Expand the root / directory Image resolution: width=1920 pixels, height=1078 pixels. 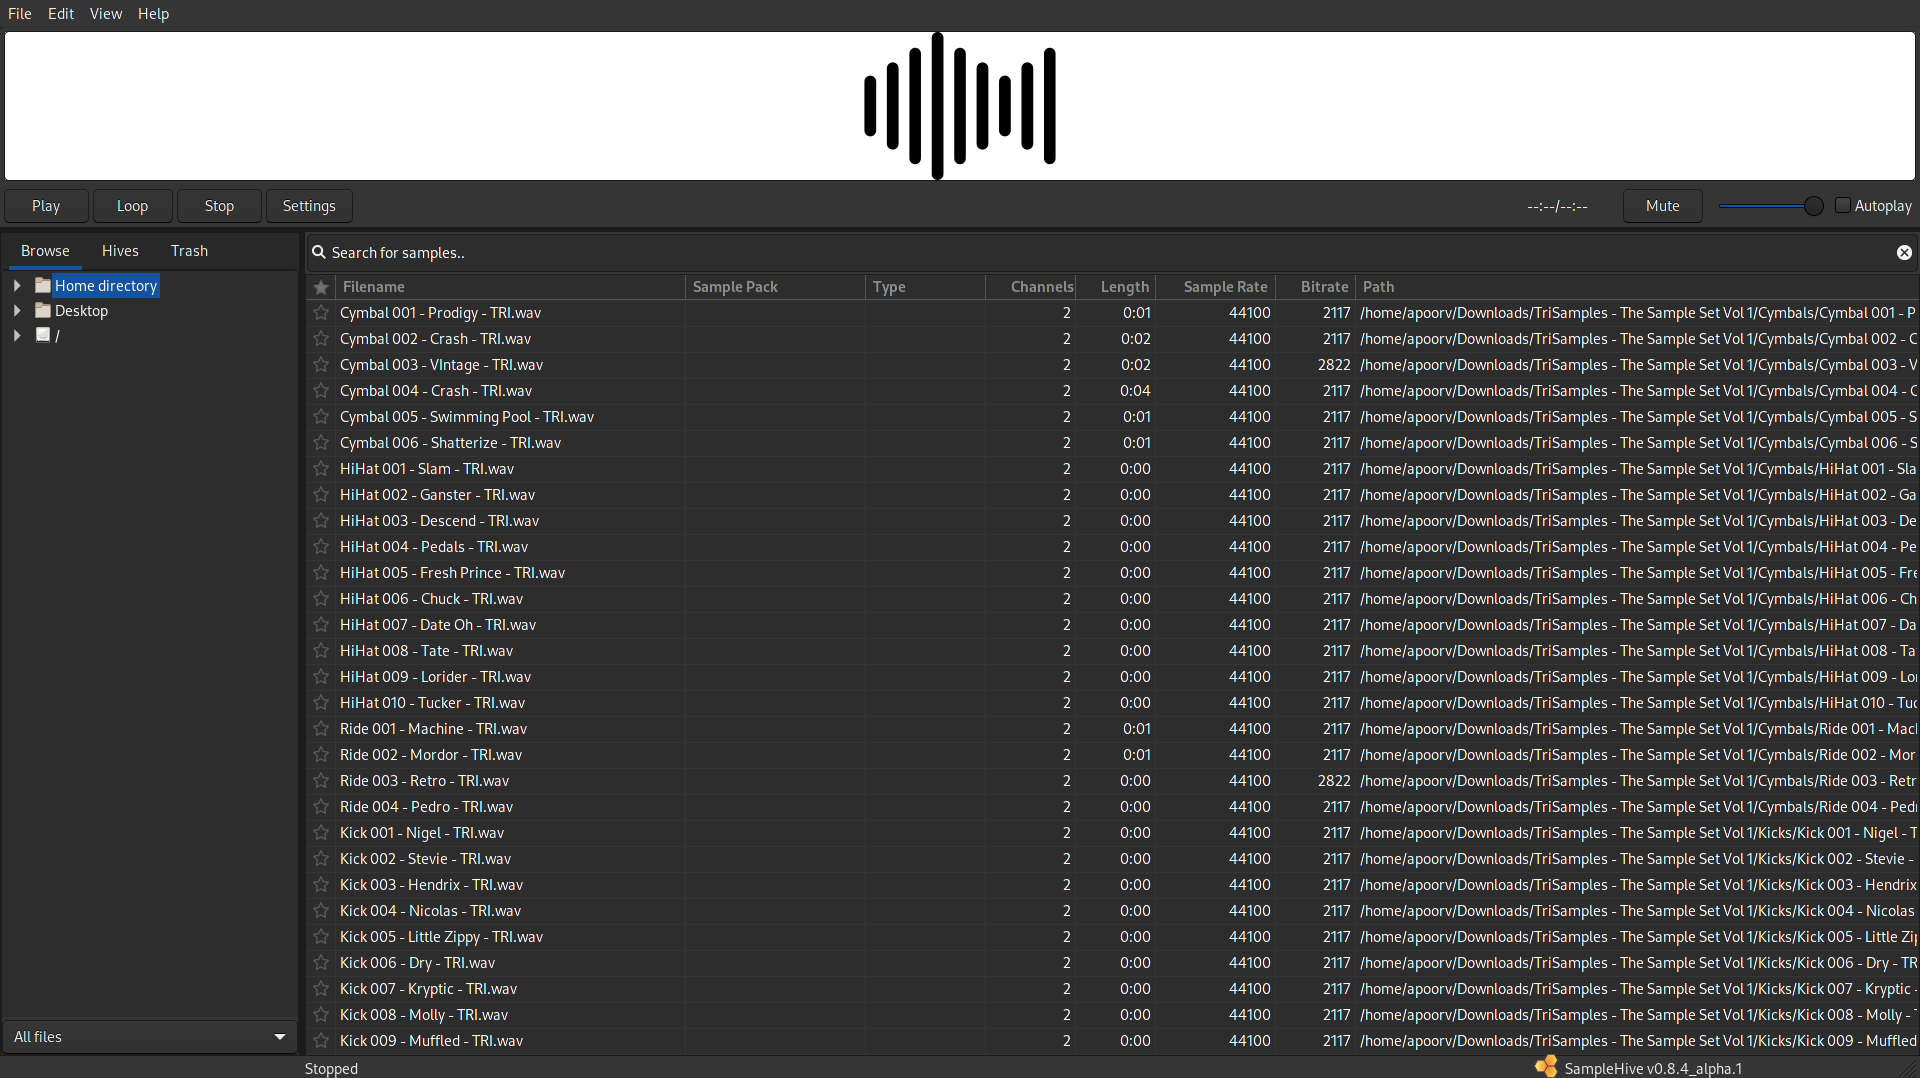click(17, 335)
